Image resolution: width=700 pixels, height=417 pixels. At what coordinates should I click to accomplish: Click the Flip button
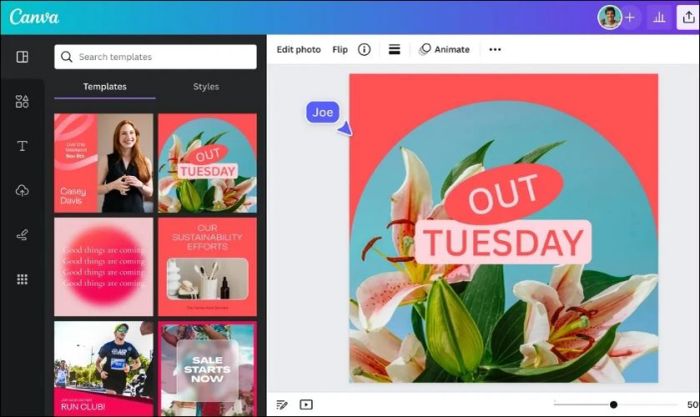(x=340, y=50)
